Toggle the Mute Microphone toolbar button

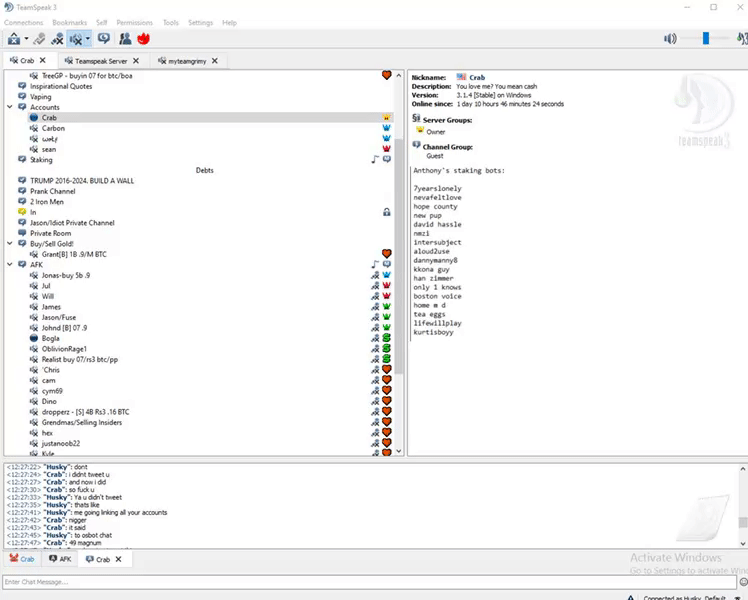click(x=57, y=39)
